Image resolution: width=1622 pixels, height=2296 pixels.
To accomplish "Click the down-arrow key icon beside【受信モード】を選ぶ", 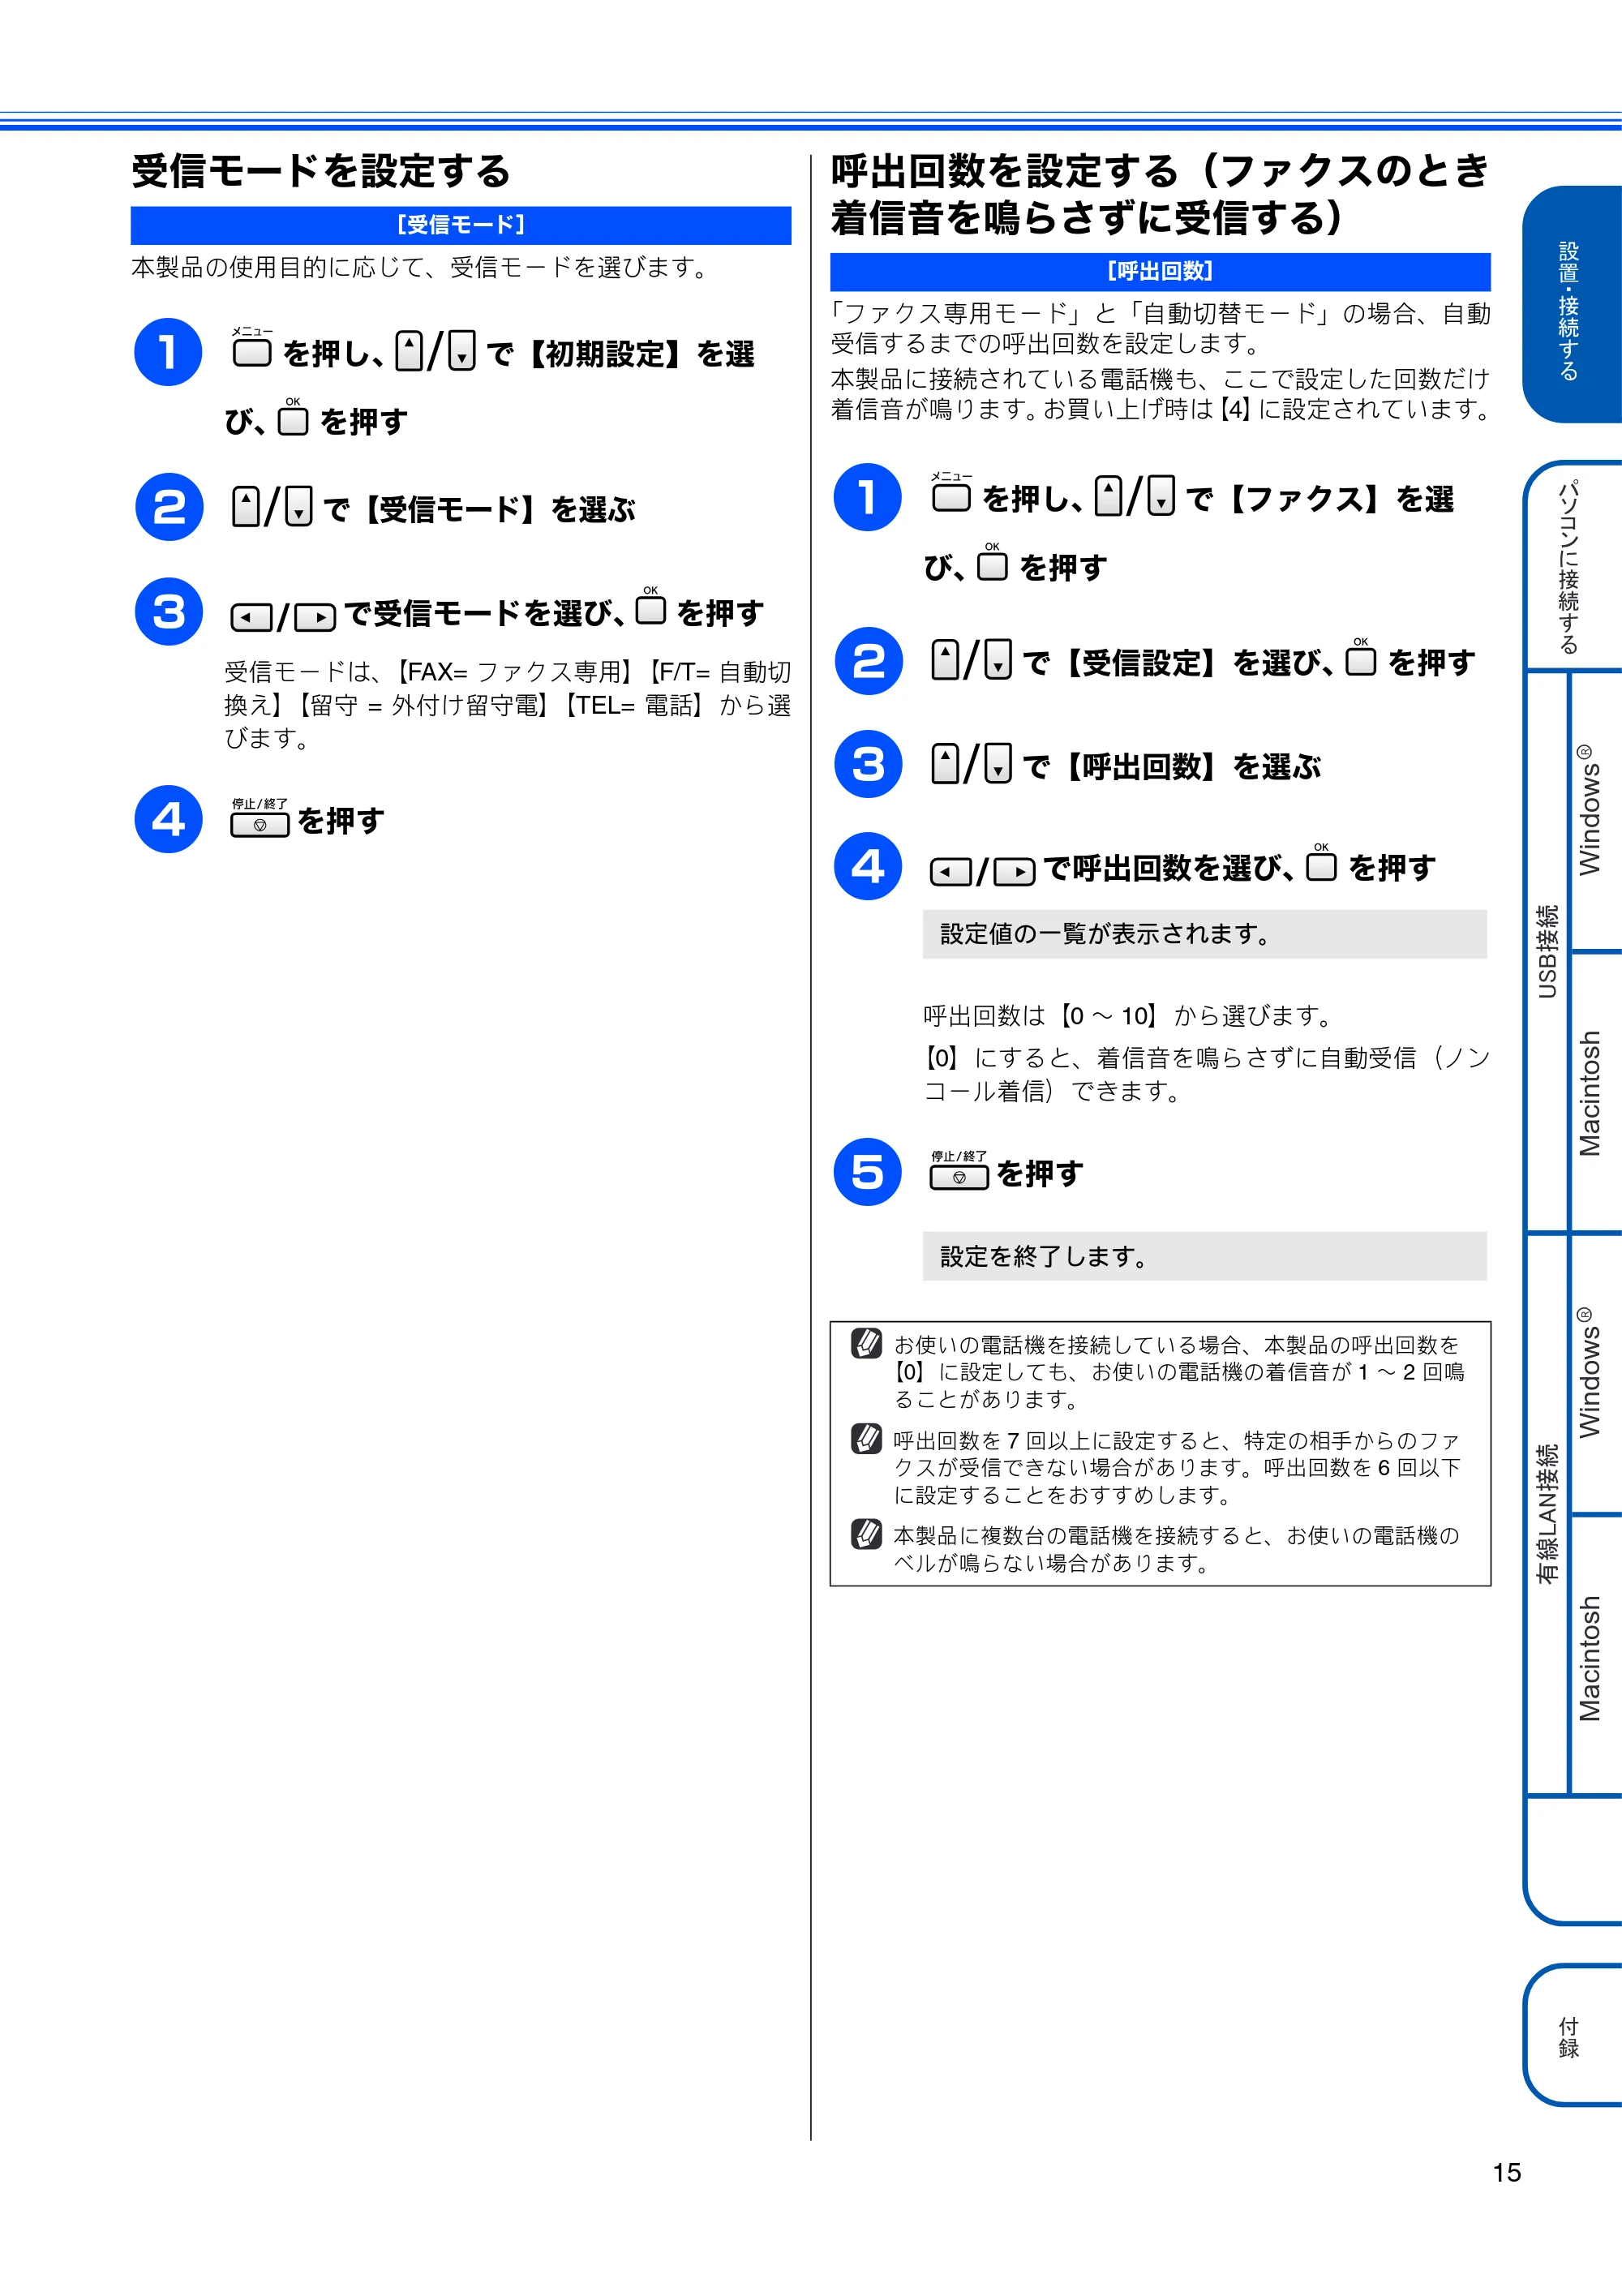I will pos(298,506).
